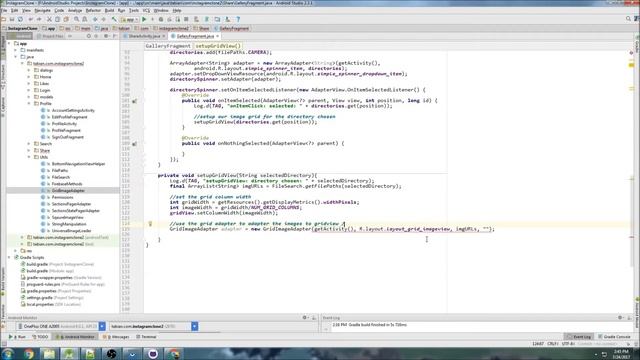Open Event Log settings gear icon
Image resolution: width=640 pixels, height=360 pixels.
coord(620,318)
